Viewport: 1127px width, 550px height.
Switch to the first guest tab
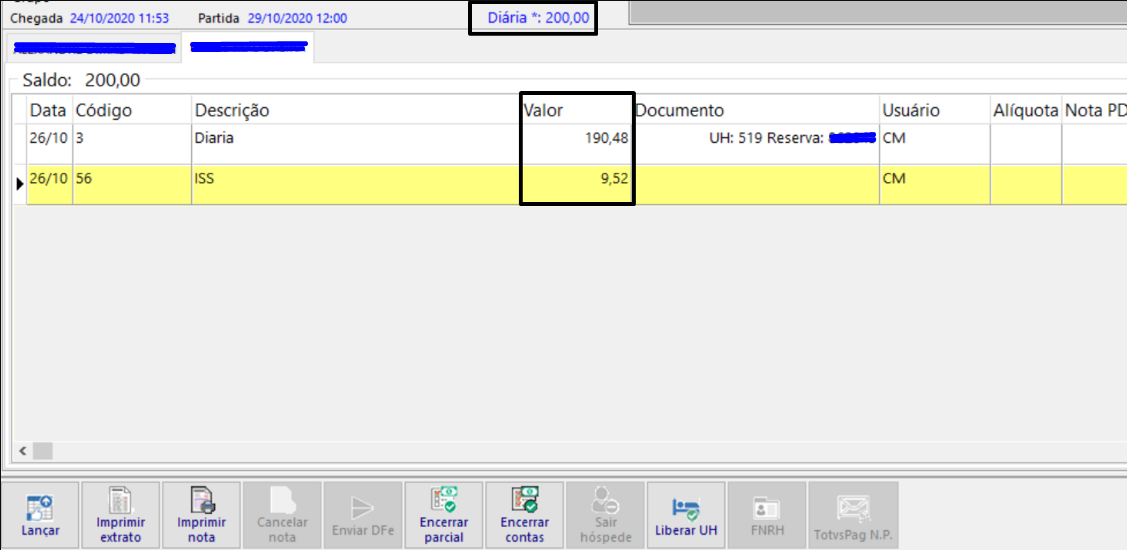tap(93, 49)
